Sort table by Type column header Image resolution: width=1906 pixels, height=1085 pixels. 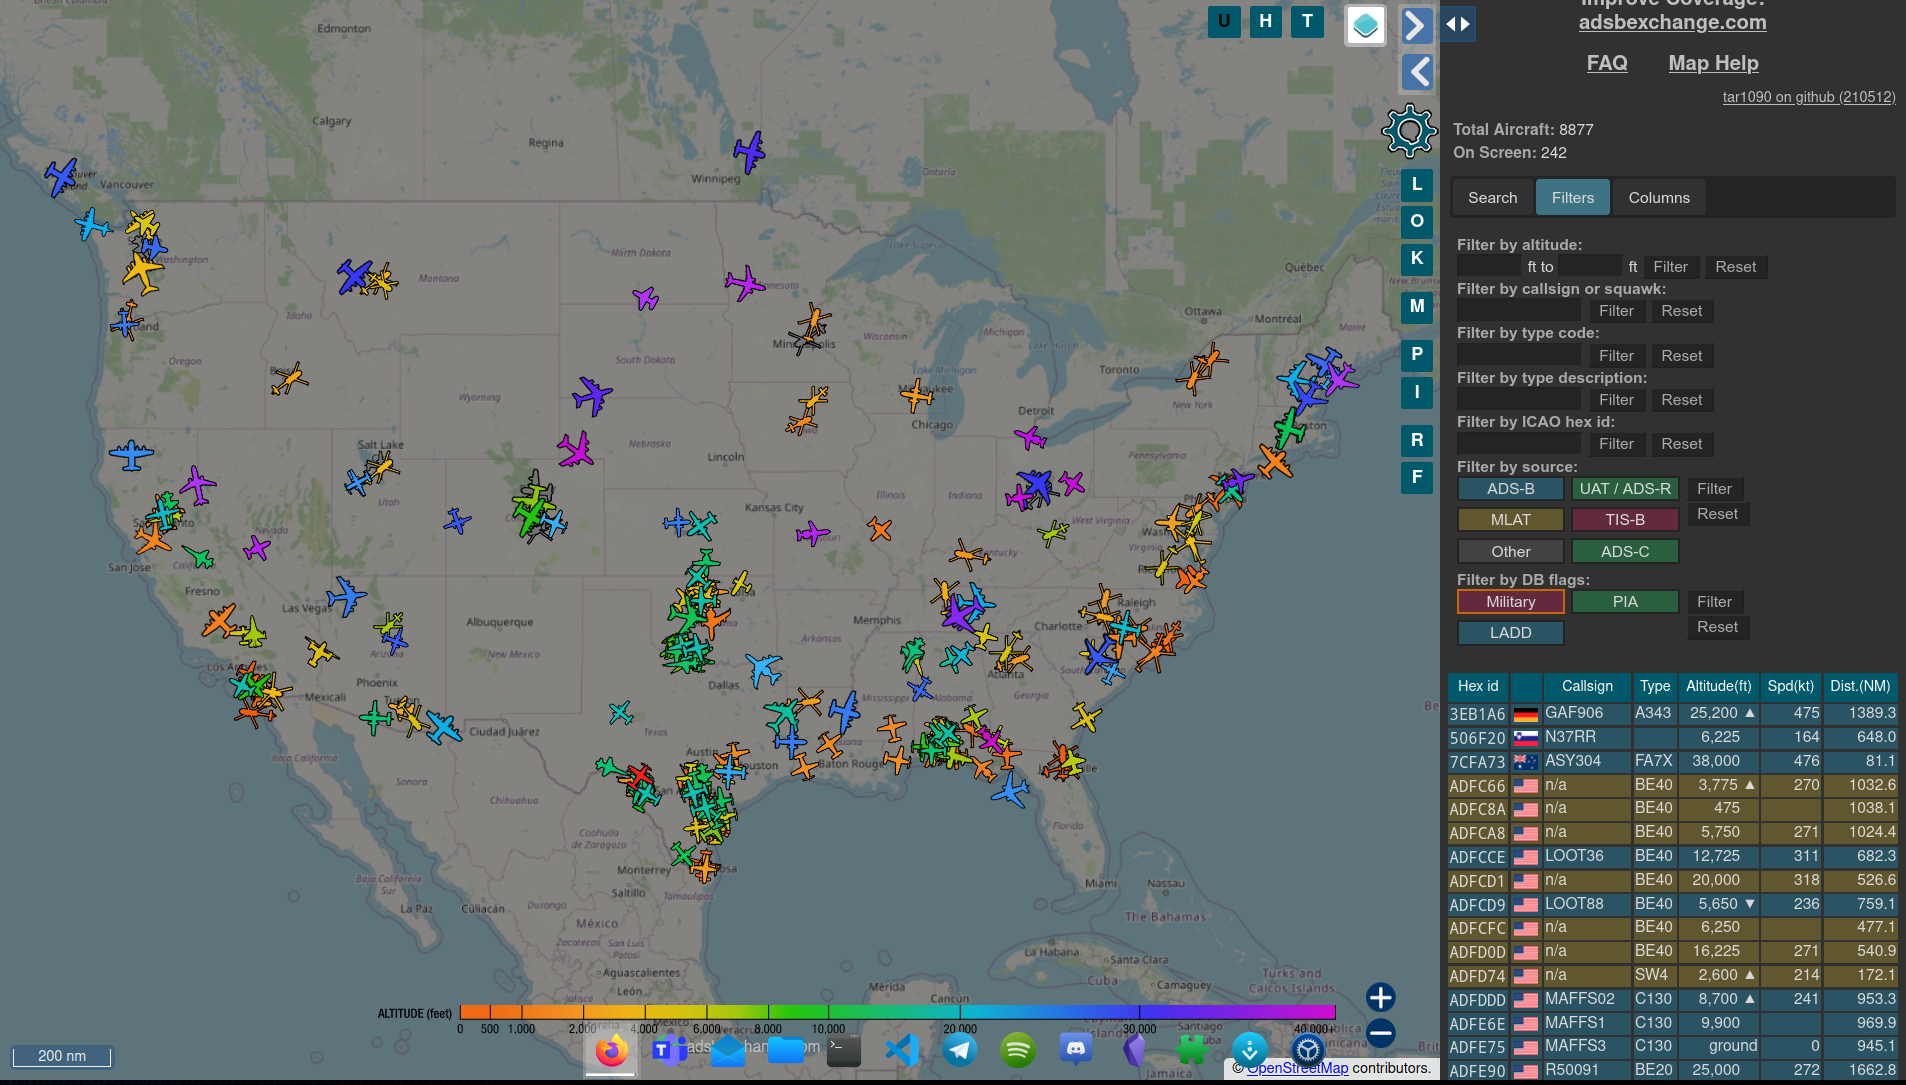(x=1654, y=686)
